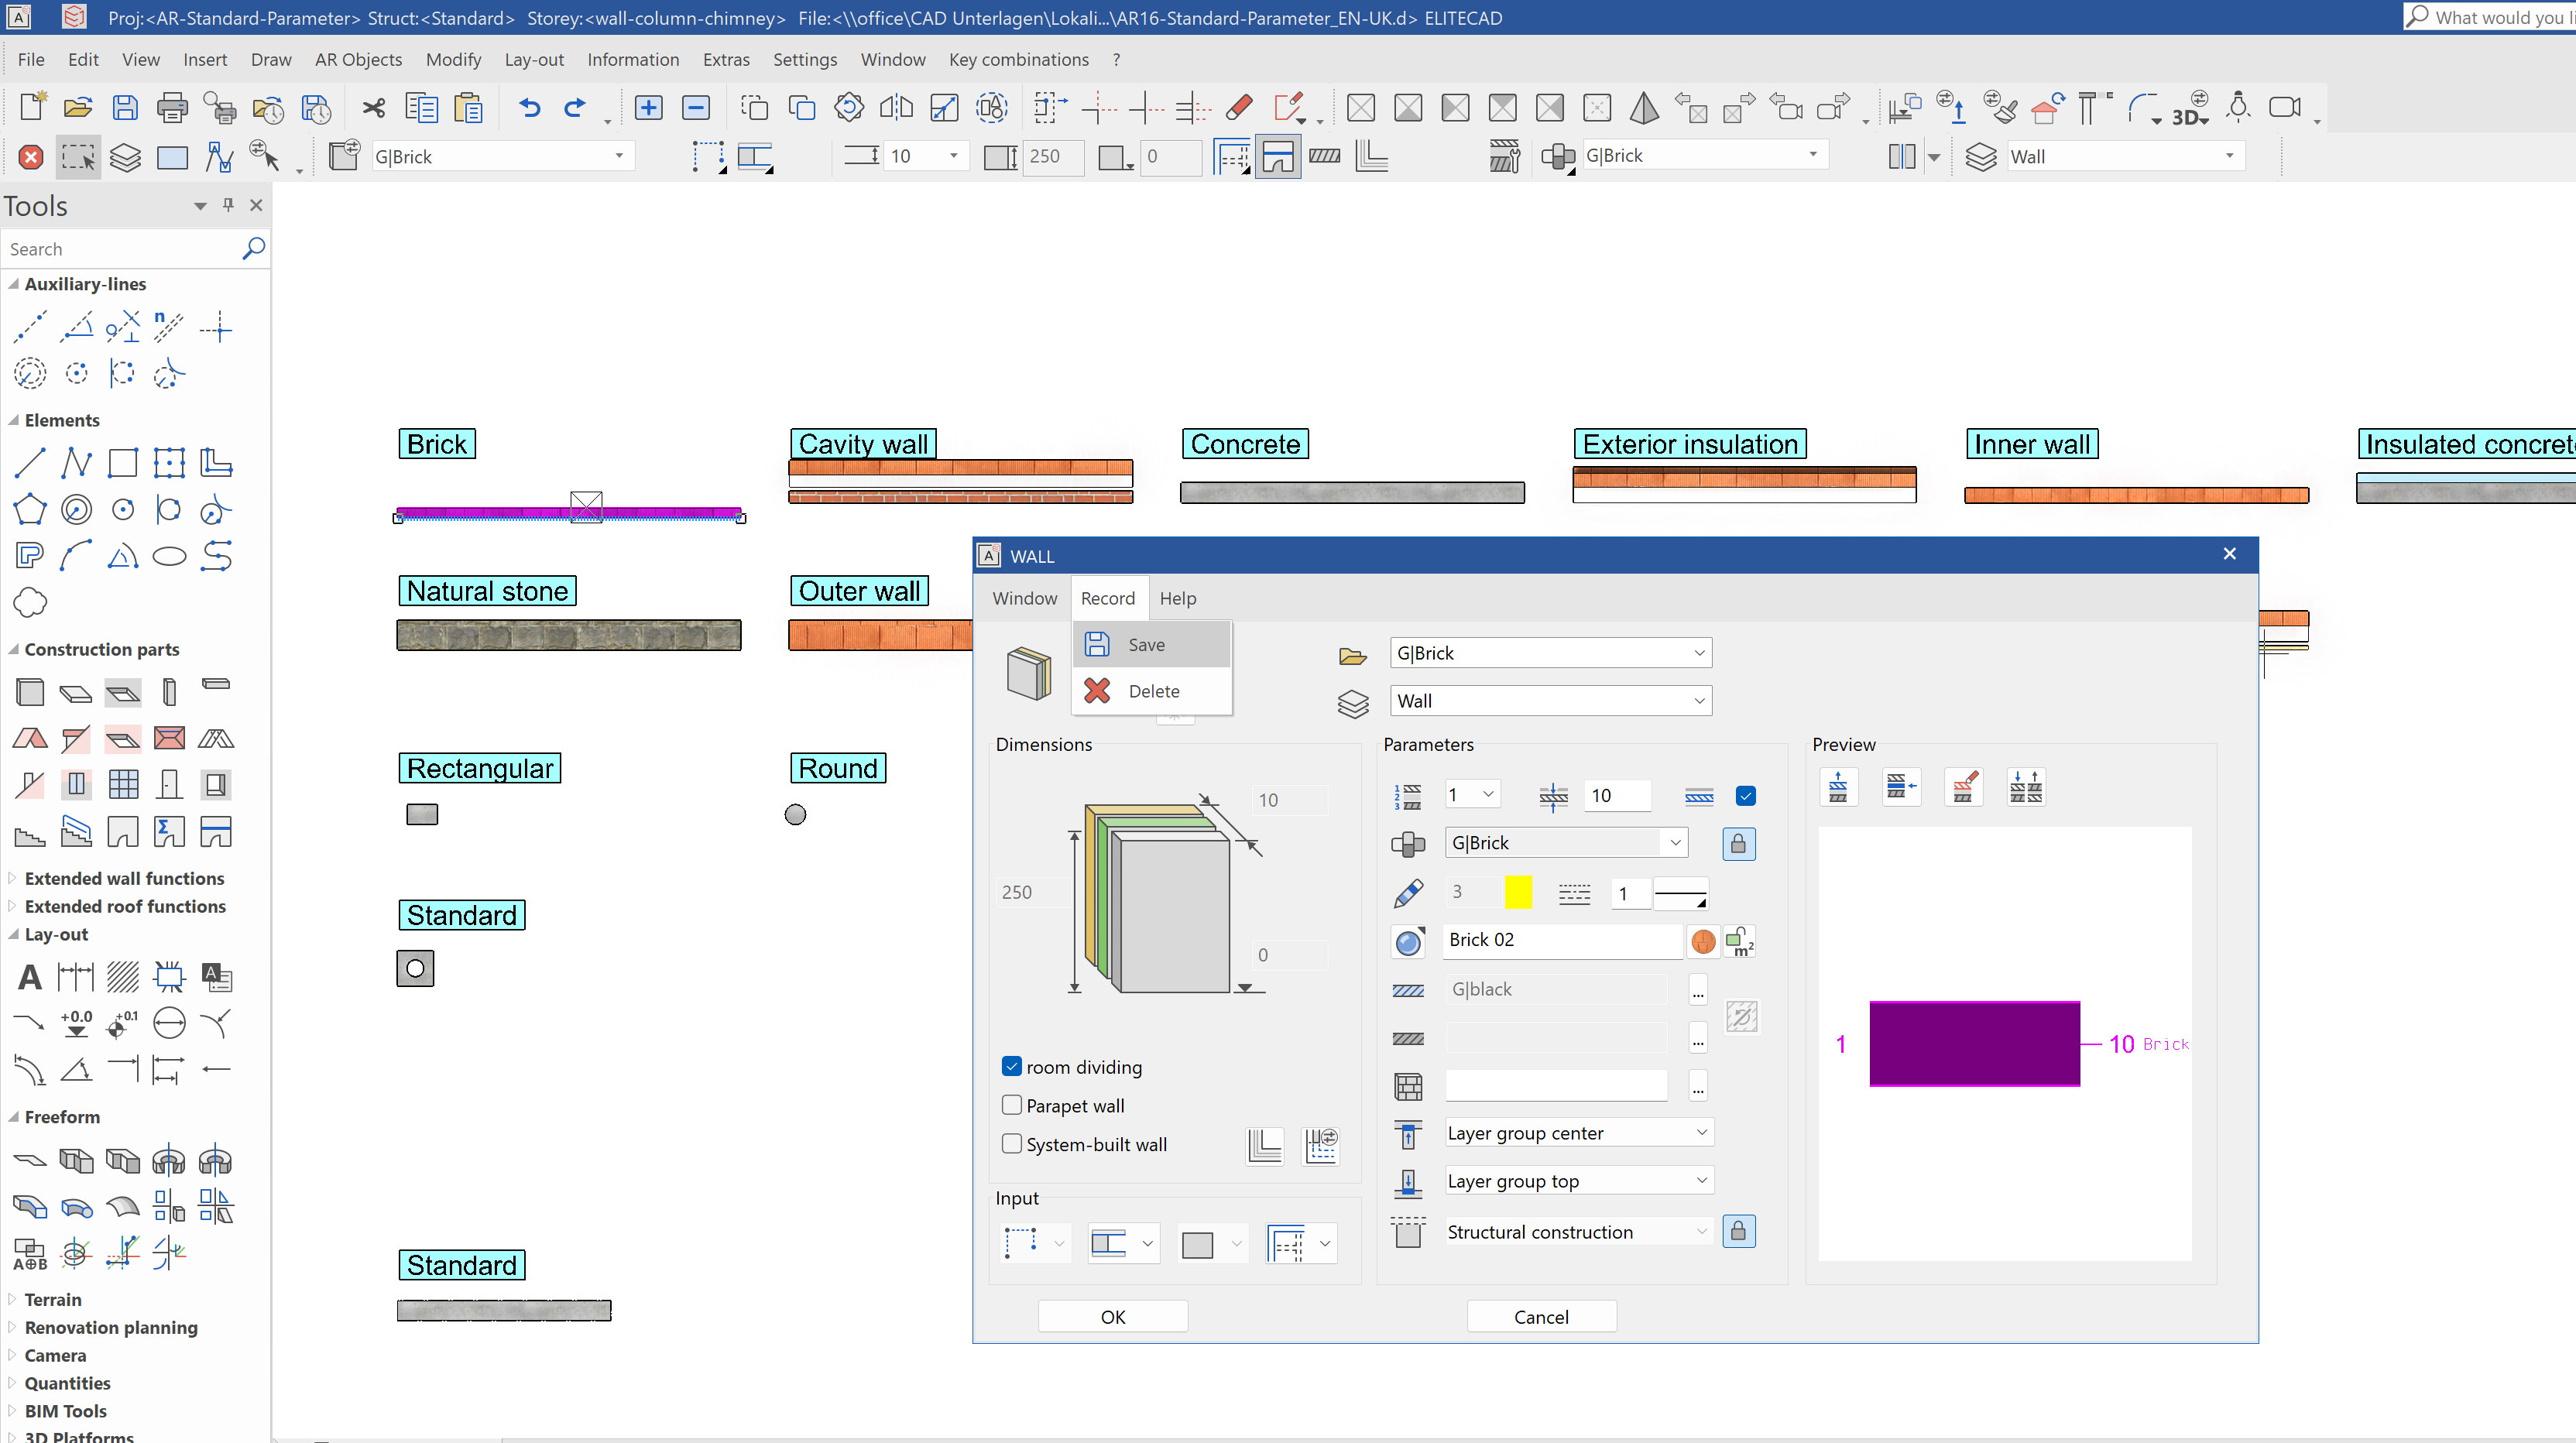The height and width of the screenshot is (1443, 2576).
Task: Click the BIM Tools expand arrow
Action: point(12,1410)
